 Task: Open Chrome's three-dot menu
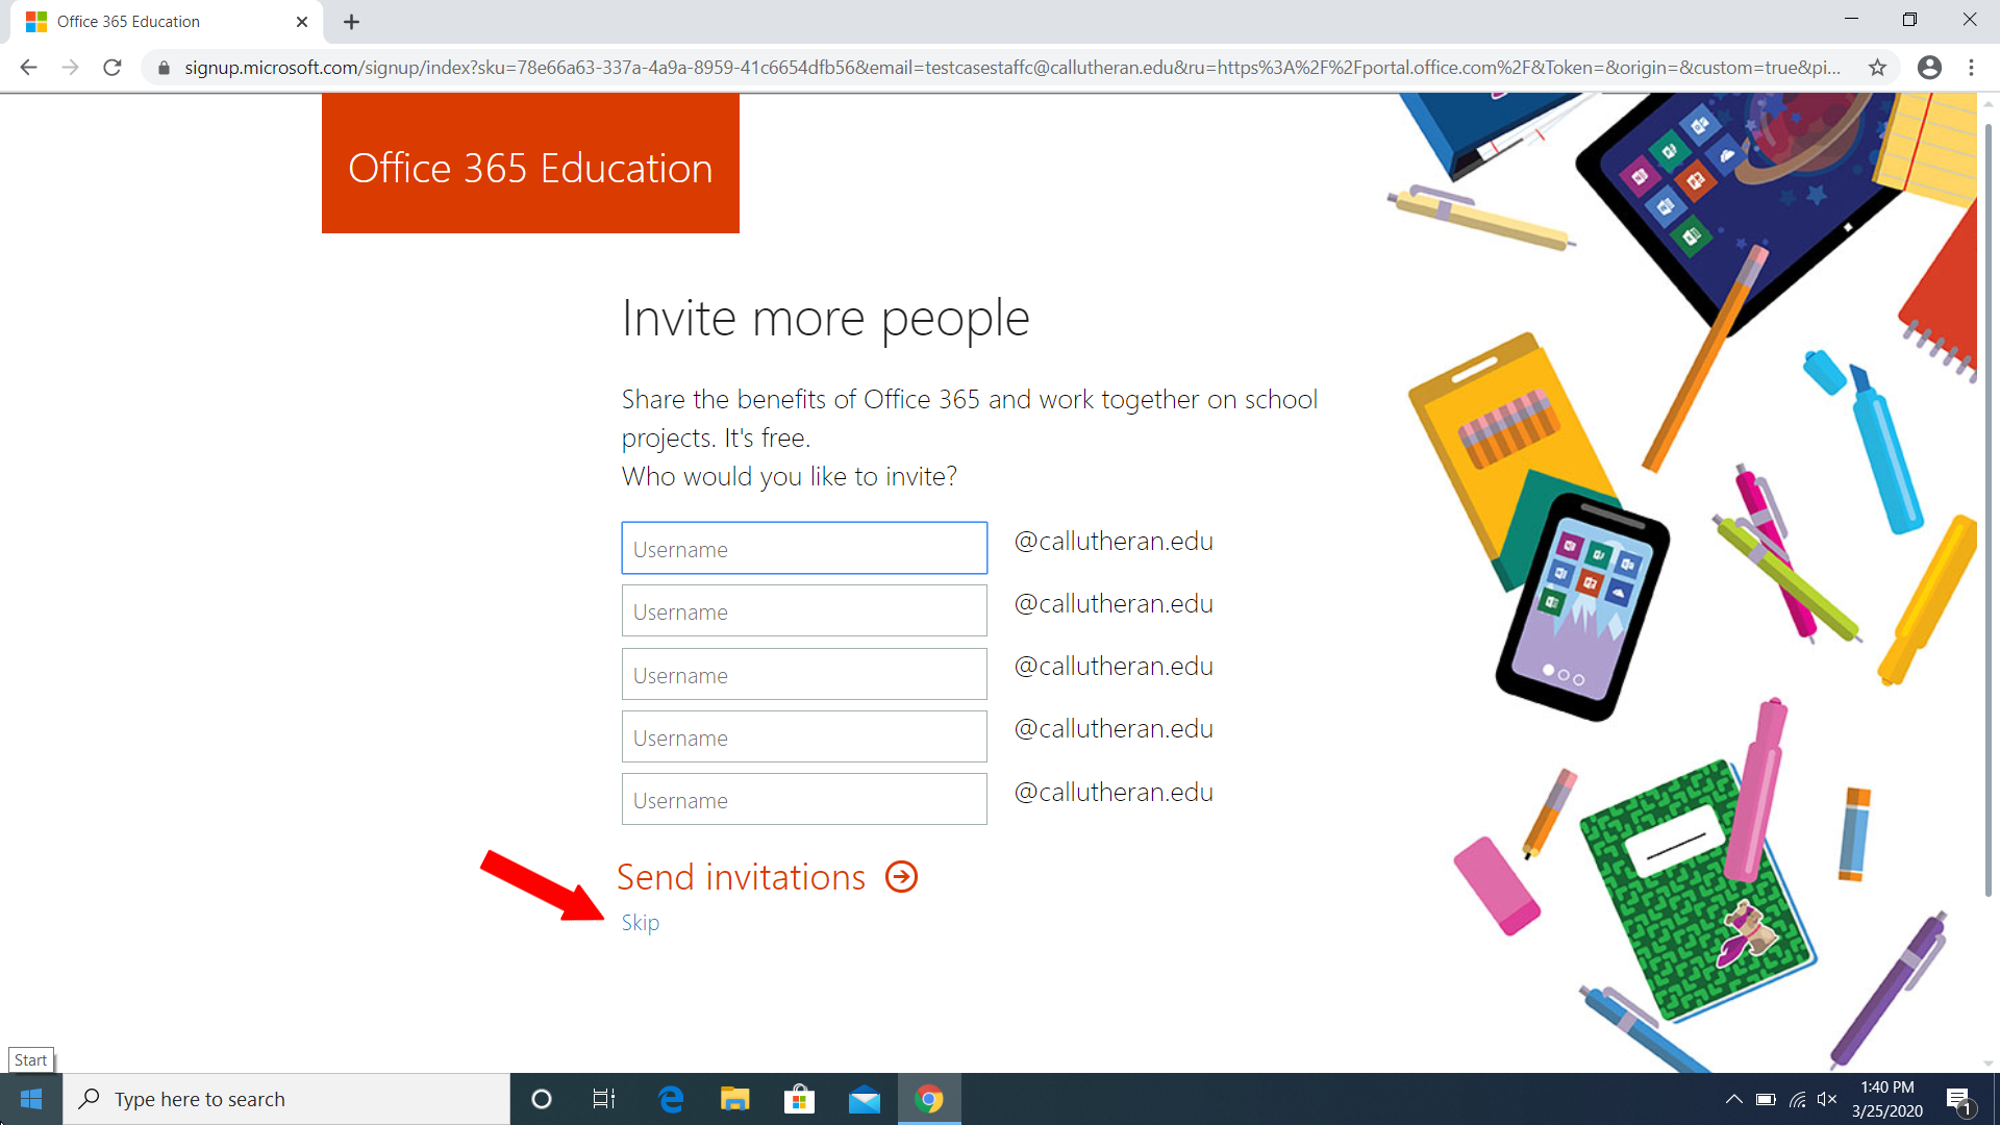click(1971, 67)
